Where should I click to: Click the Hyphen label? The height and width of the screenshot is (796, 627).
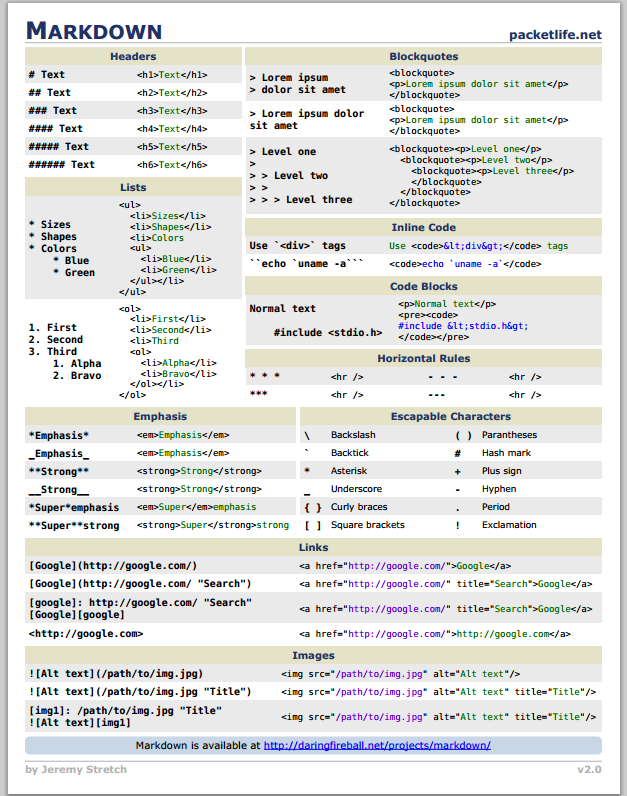tap(499, 488)
